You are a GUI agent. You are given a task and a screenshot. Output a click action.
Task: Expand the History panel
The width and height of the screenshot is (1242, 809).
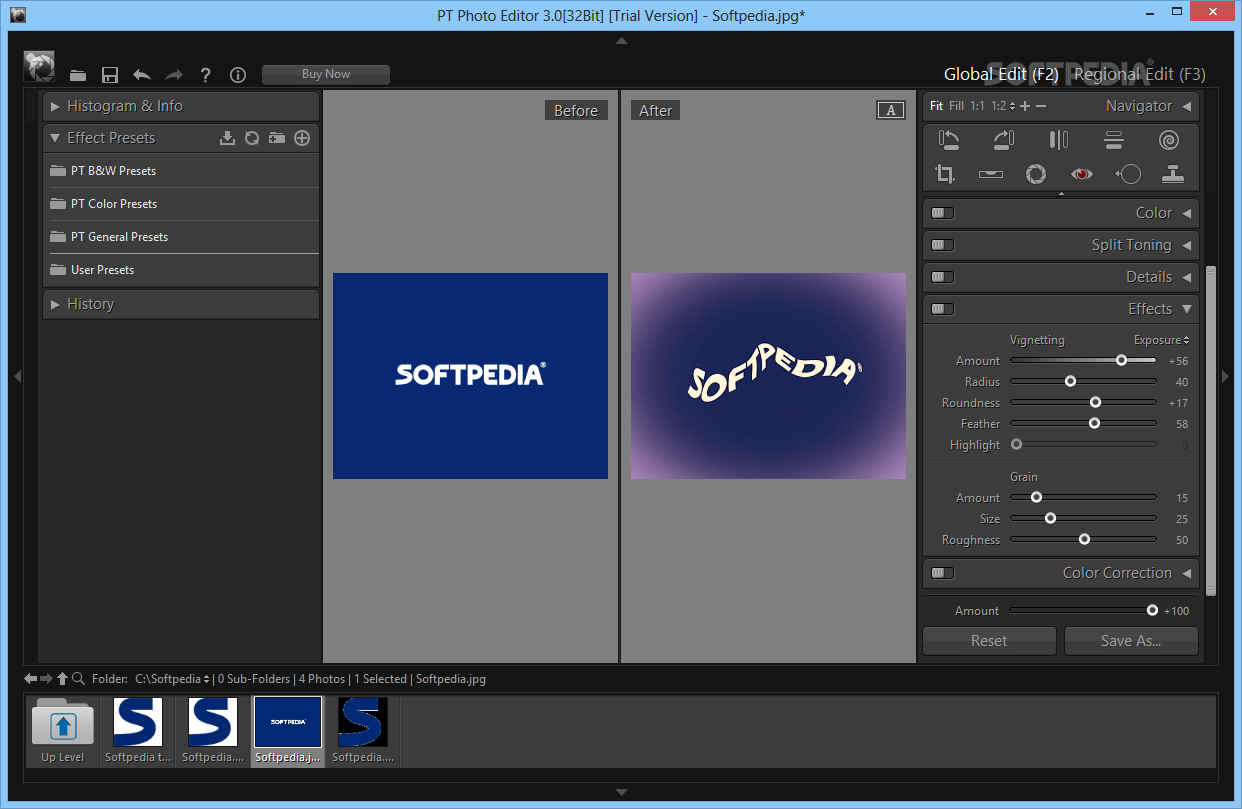[x=56, y=304]
